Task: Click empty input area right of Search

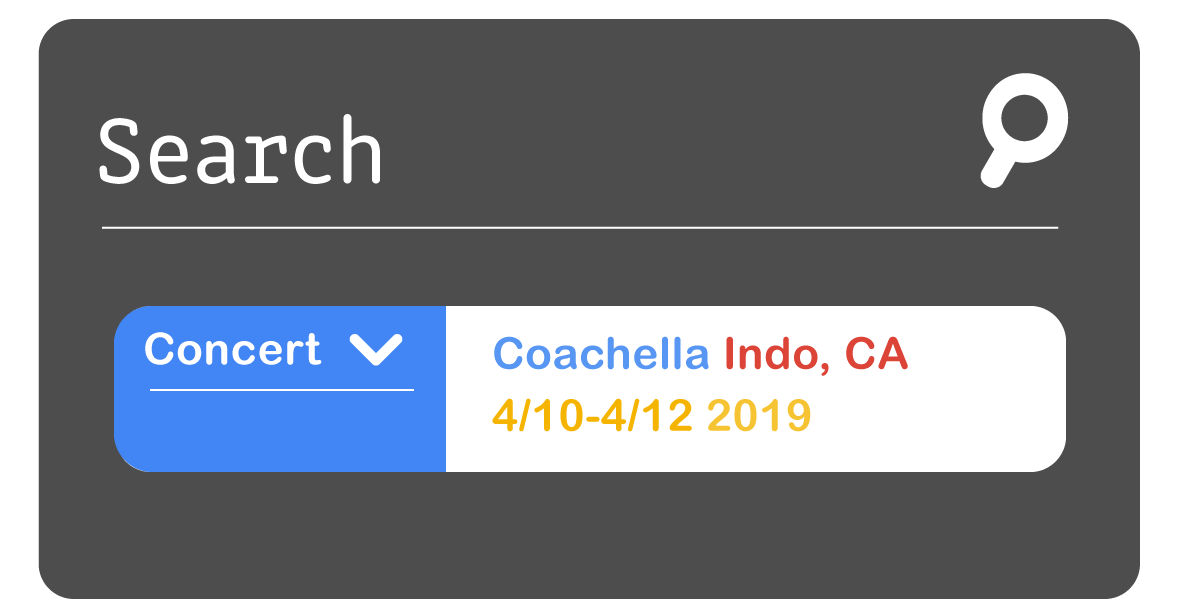Action: click(675, 150)
